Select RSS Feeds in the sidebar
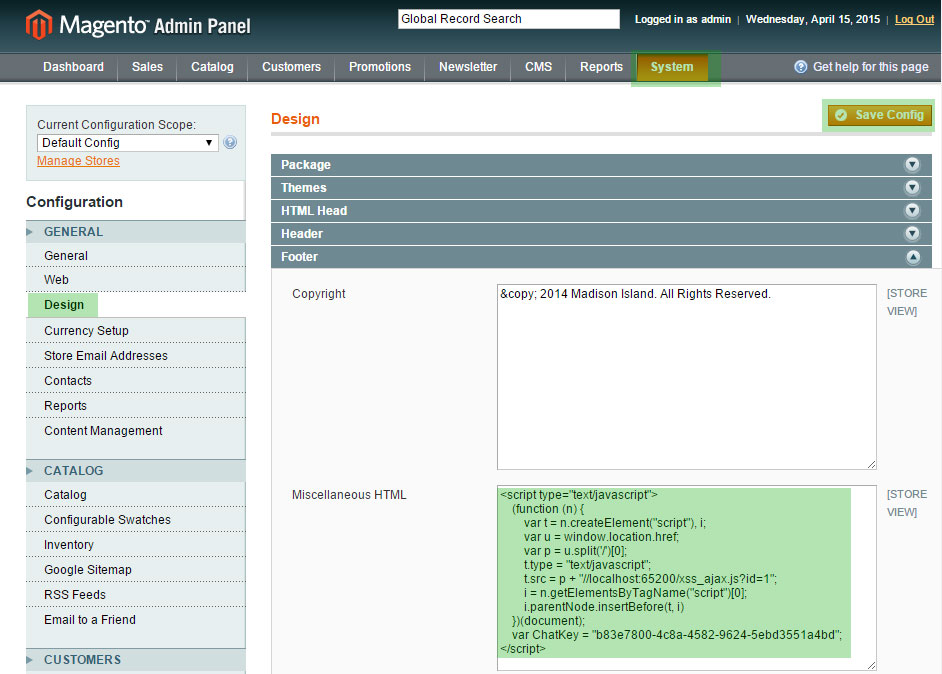The width and height of the screenshot is (942, 674). [136, 595]
